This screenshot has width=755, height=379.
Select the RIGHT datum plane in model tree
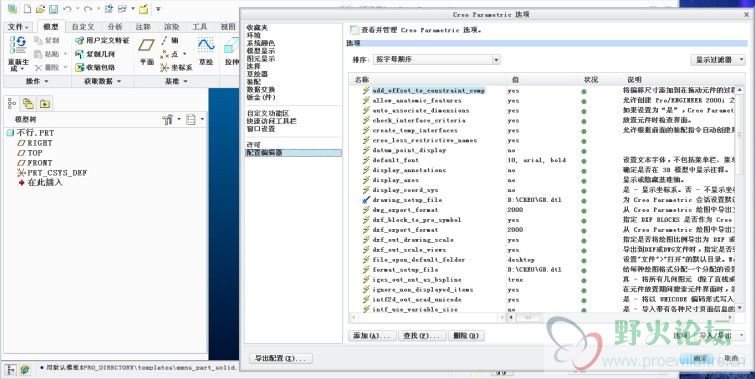click(x=35, y=143)
